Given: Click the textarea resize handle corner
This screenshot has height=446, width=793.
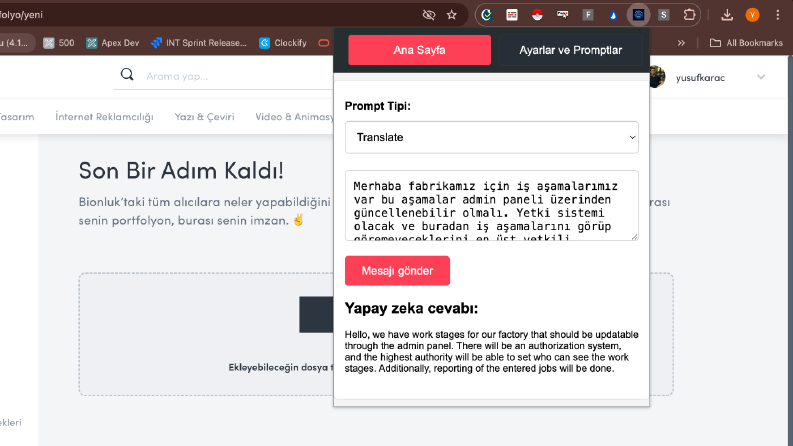Looking at the screenshot, I should (x=635, y=237).
